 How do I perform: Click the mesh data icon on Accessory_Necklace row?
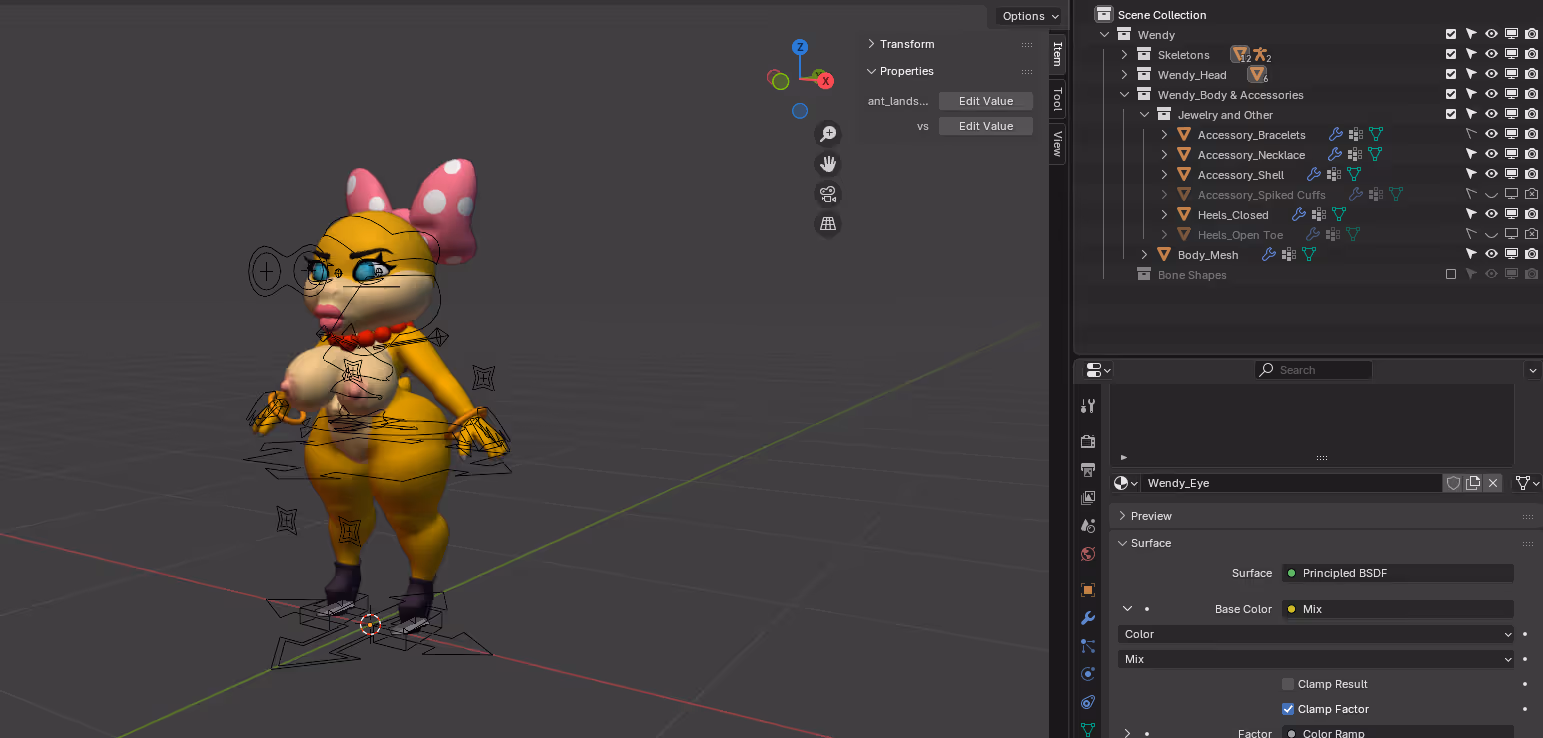[1375, 155]
